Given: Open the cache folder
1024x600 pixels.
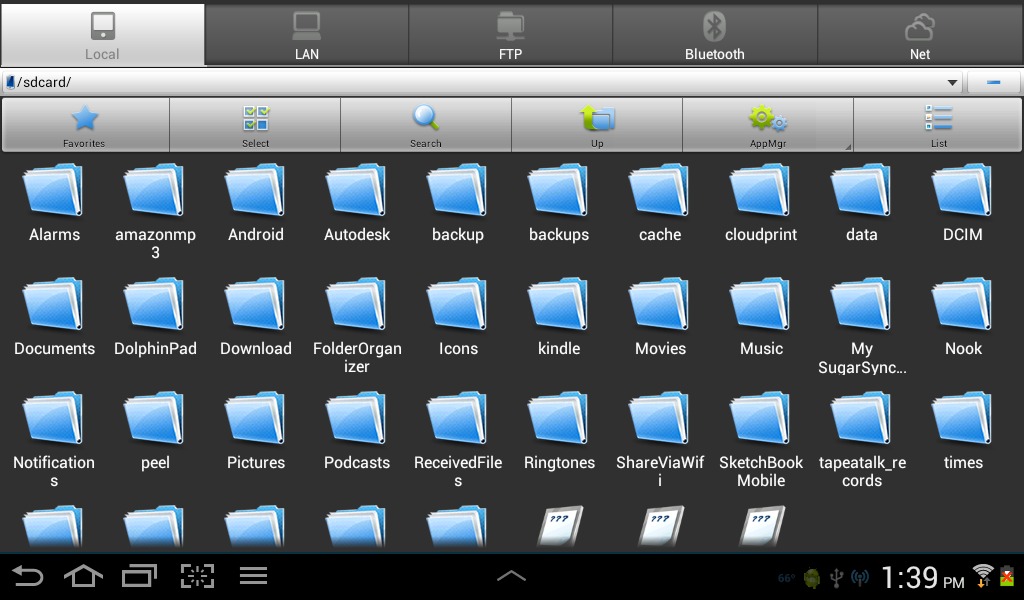Looking at the screenshot, I should coord(660,202).
